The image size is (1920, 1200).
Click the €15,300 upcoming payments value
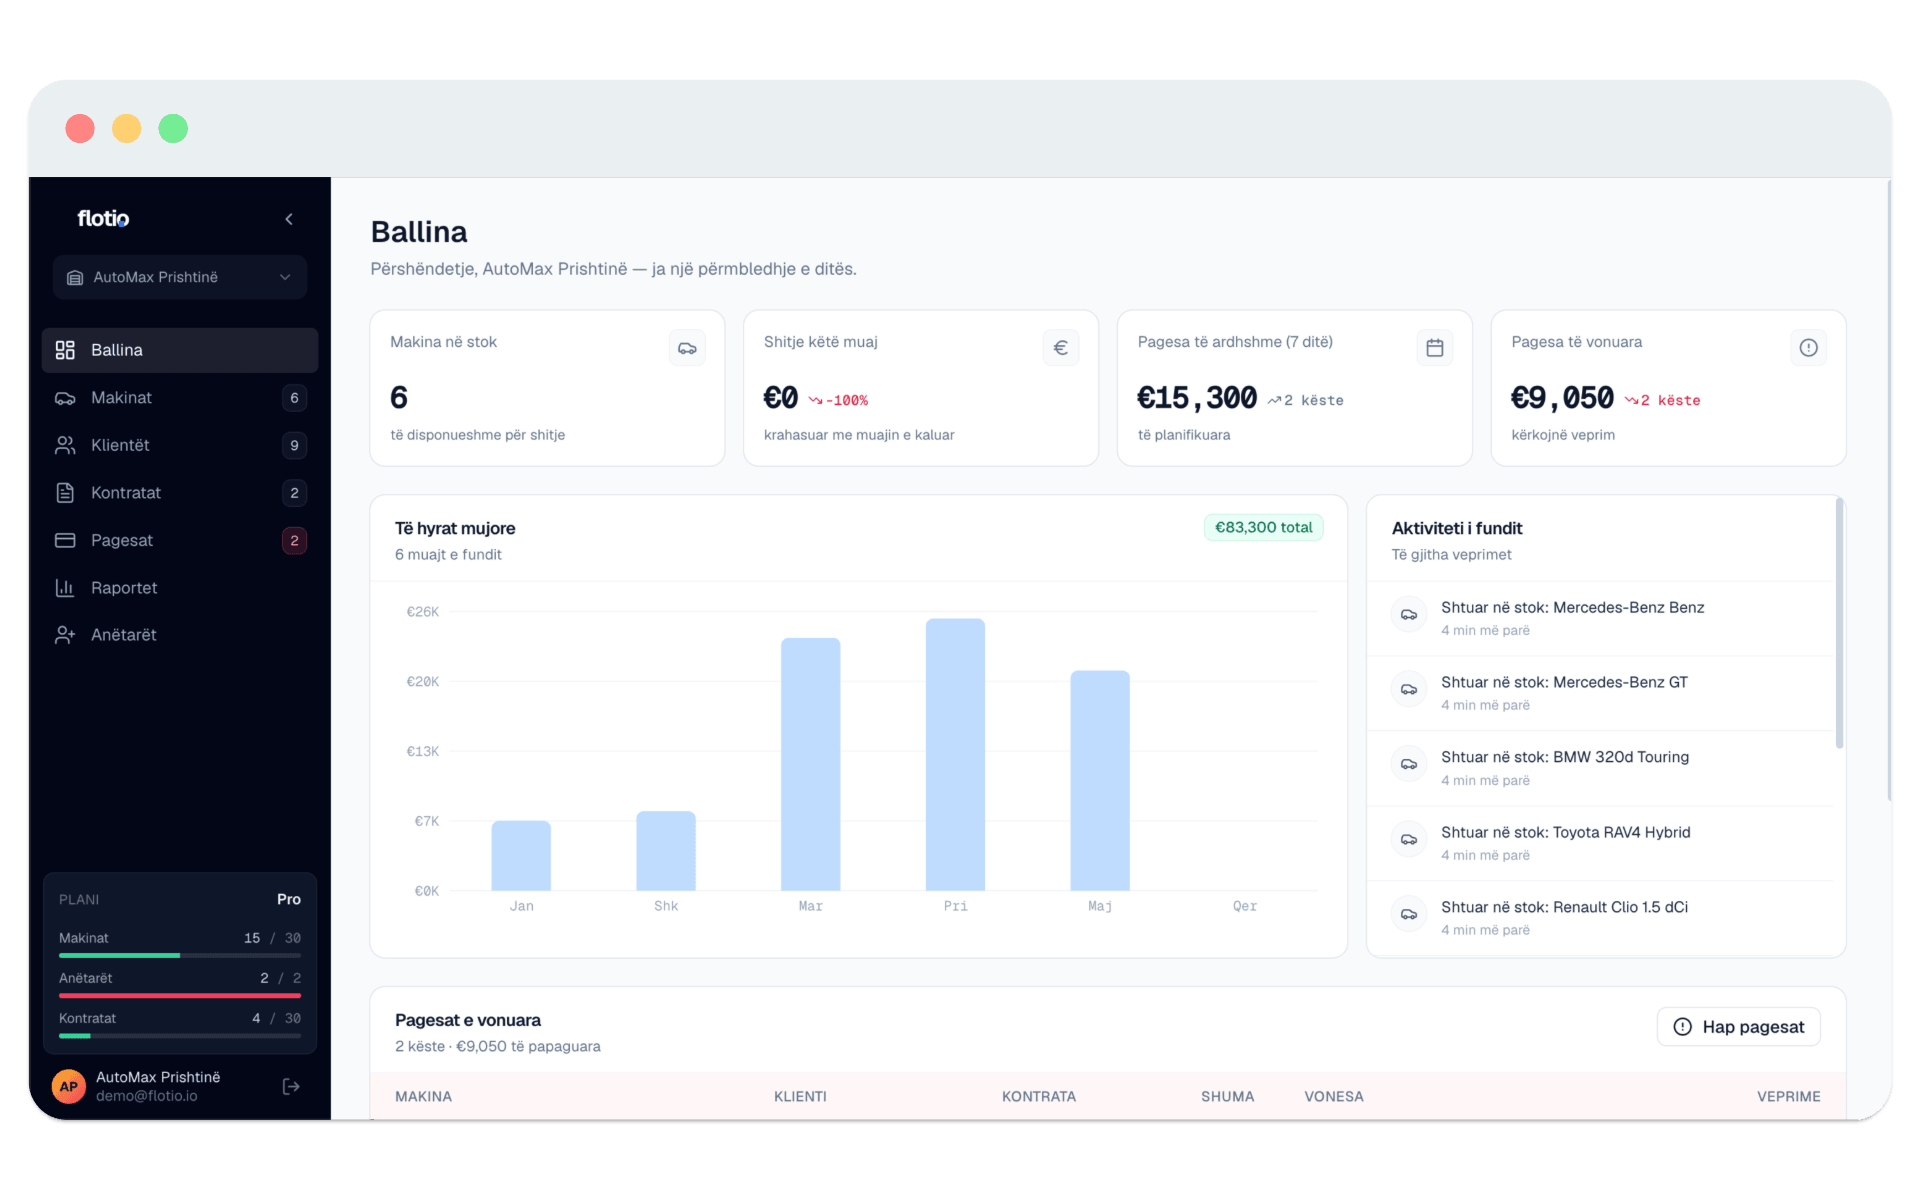click(1197, 398)
